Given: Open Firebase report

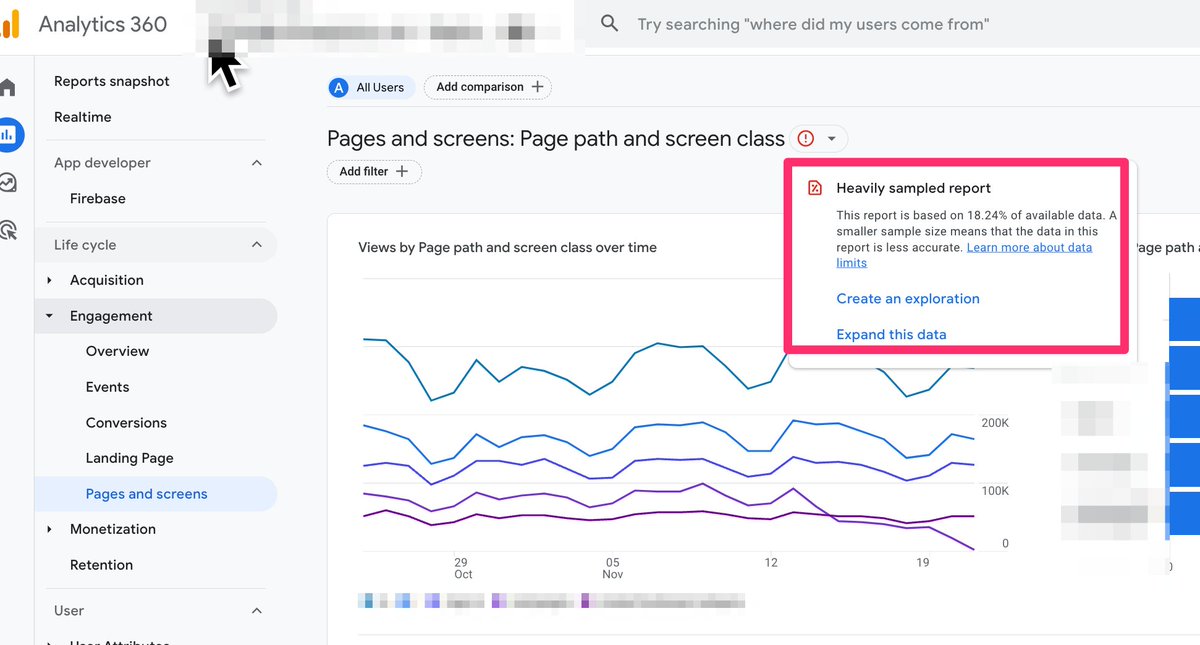Looking at the screenshot, I should click(98, 198).
